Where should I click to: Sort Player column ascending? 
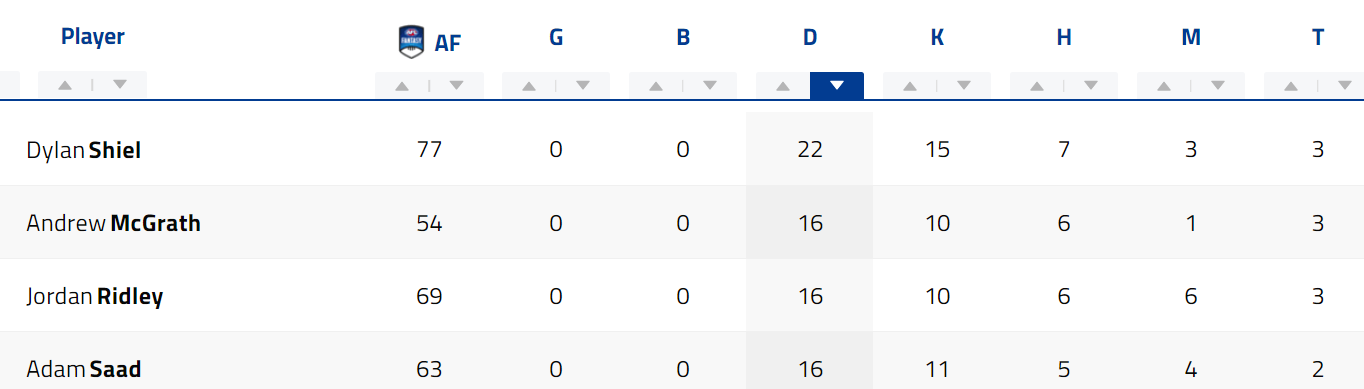(x=65, y=85)
